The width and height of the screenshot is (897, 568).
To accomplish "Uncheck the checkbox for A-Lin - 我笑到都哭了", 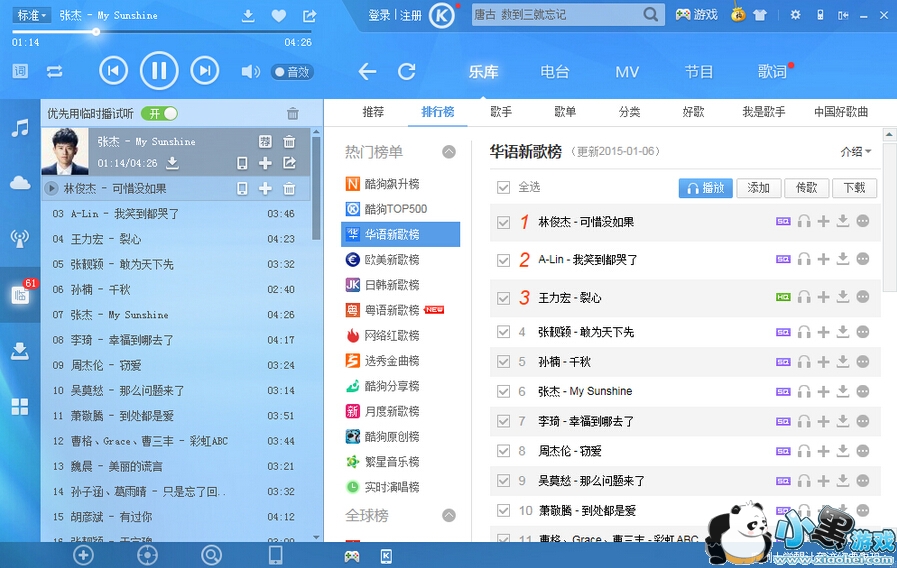I will pyautogui.click(x=503, y=260).
